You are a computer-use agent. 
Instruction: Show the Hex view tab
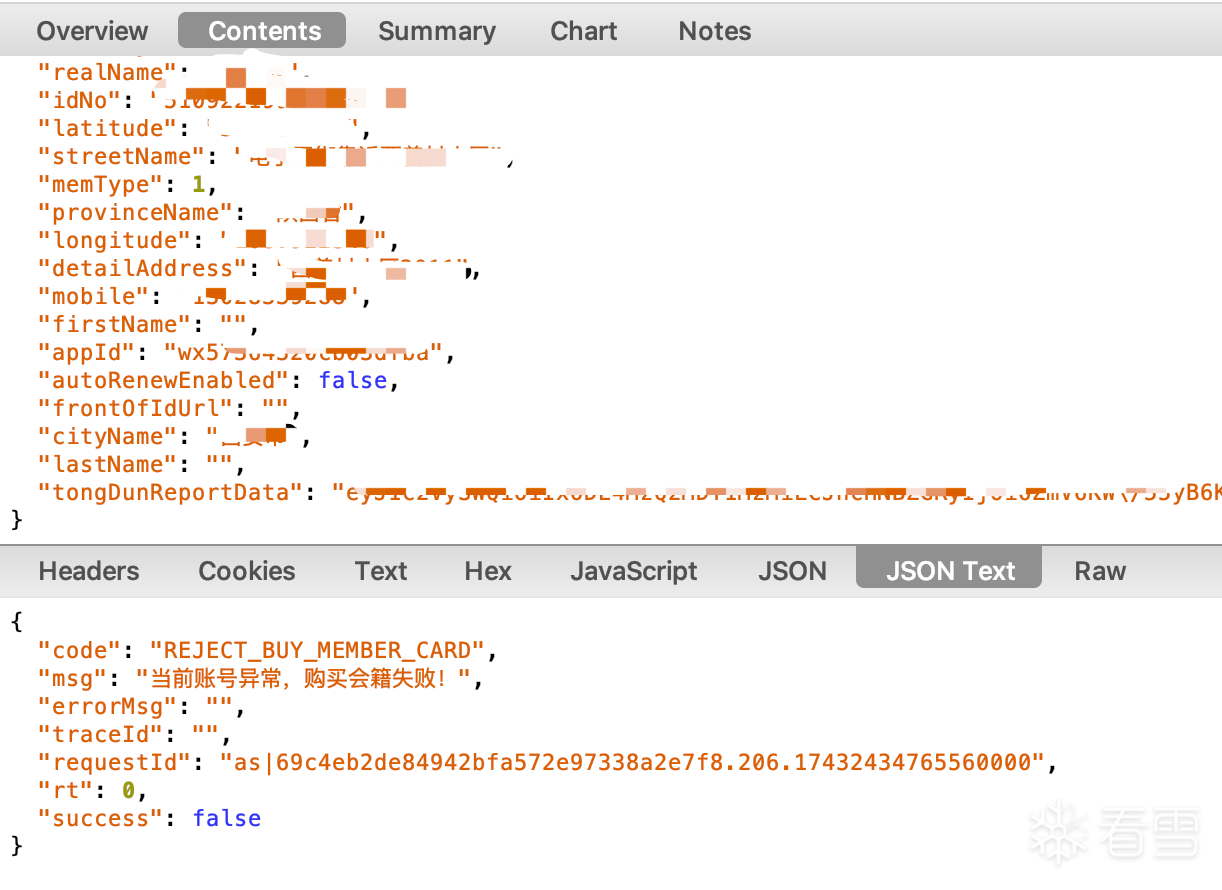coord(488,571)
